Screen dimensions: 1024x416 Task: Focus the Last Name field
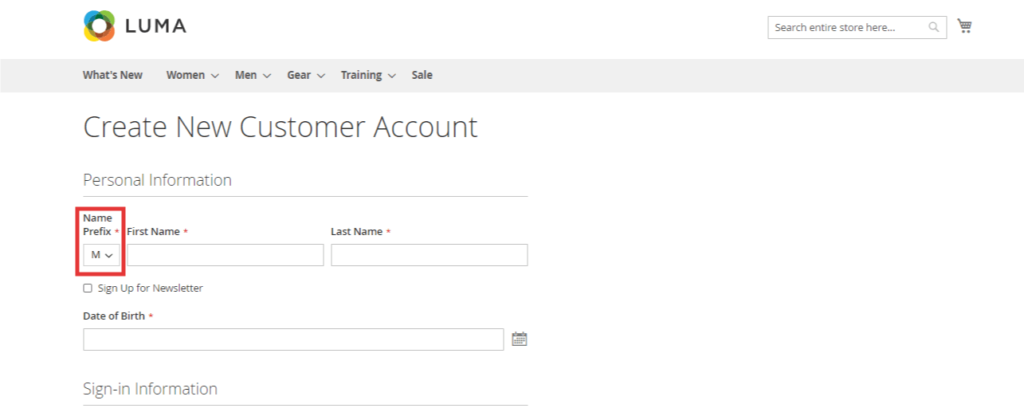coord(429,255)
